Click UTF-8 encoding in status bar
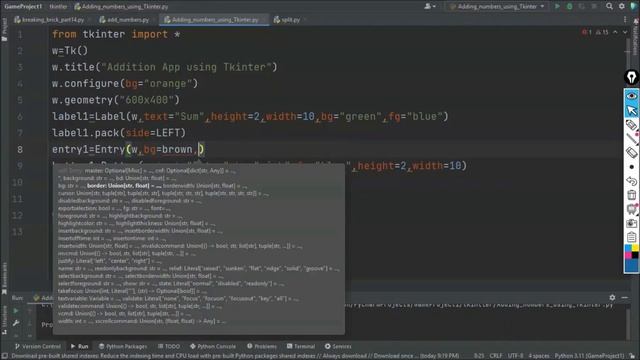Viewport: 640px width, 360px height. pos(515,356)
